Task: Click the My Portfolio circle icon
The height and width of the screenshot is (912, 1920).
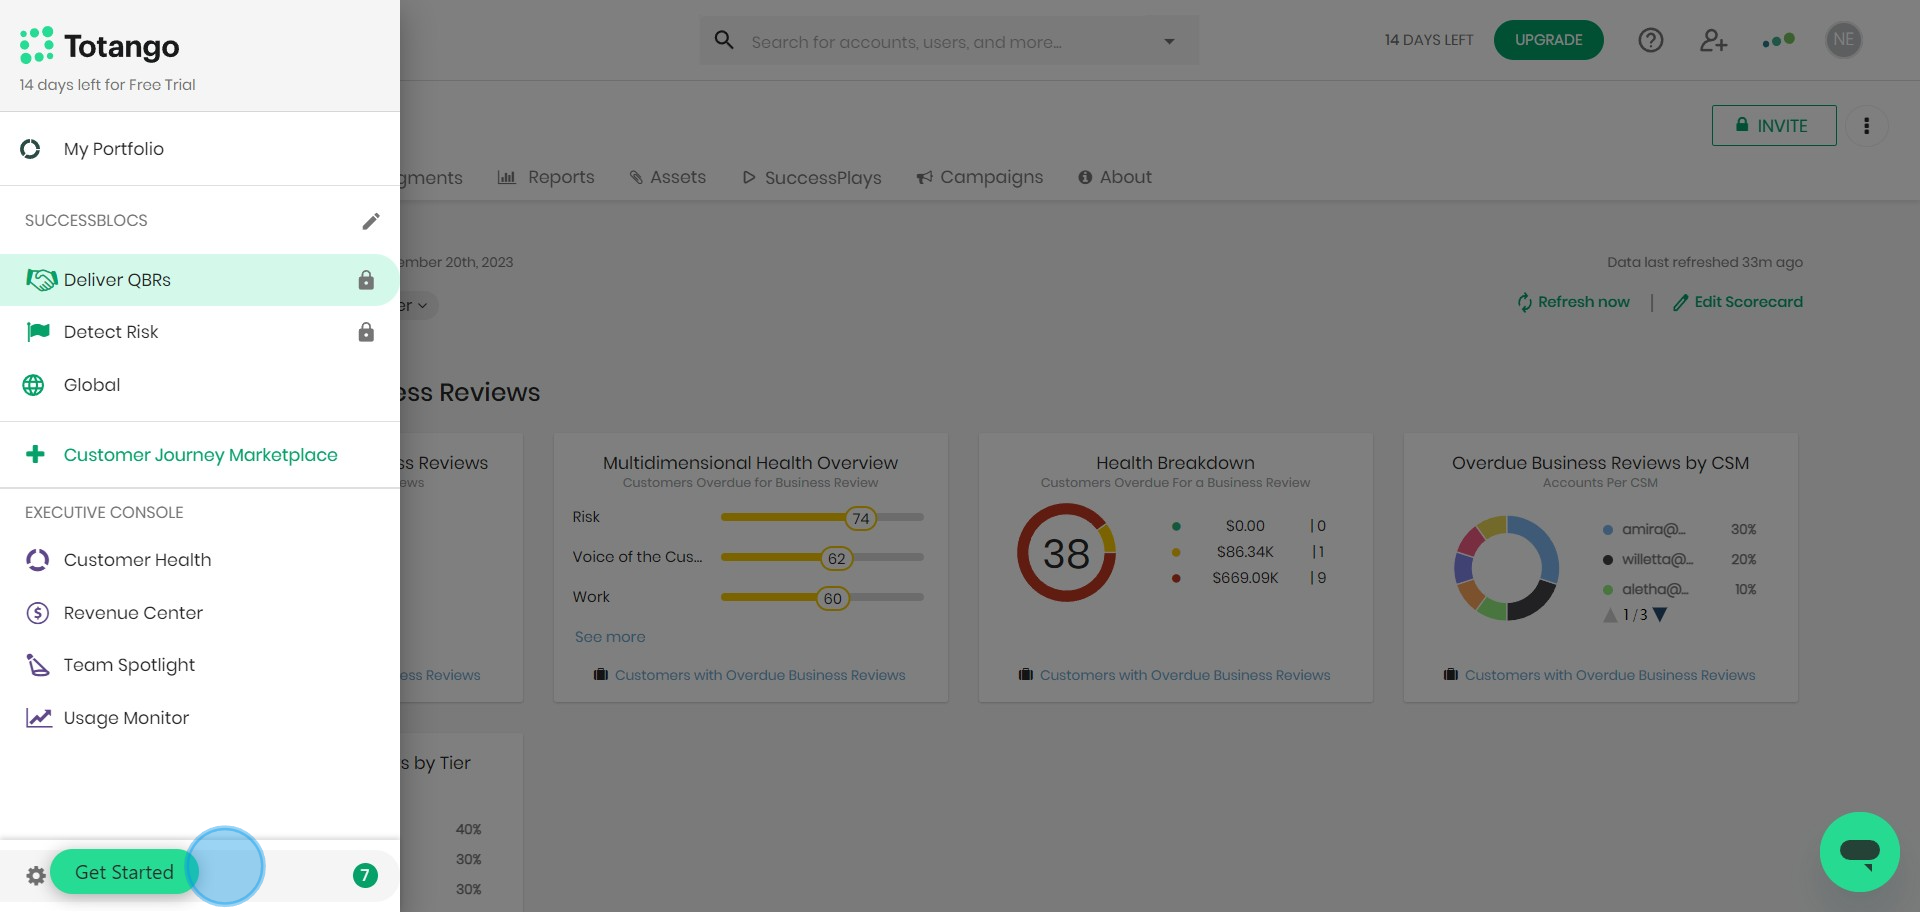Action: (30, 149)
